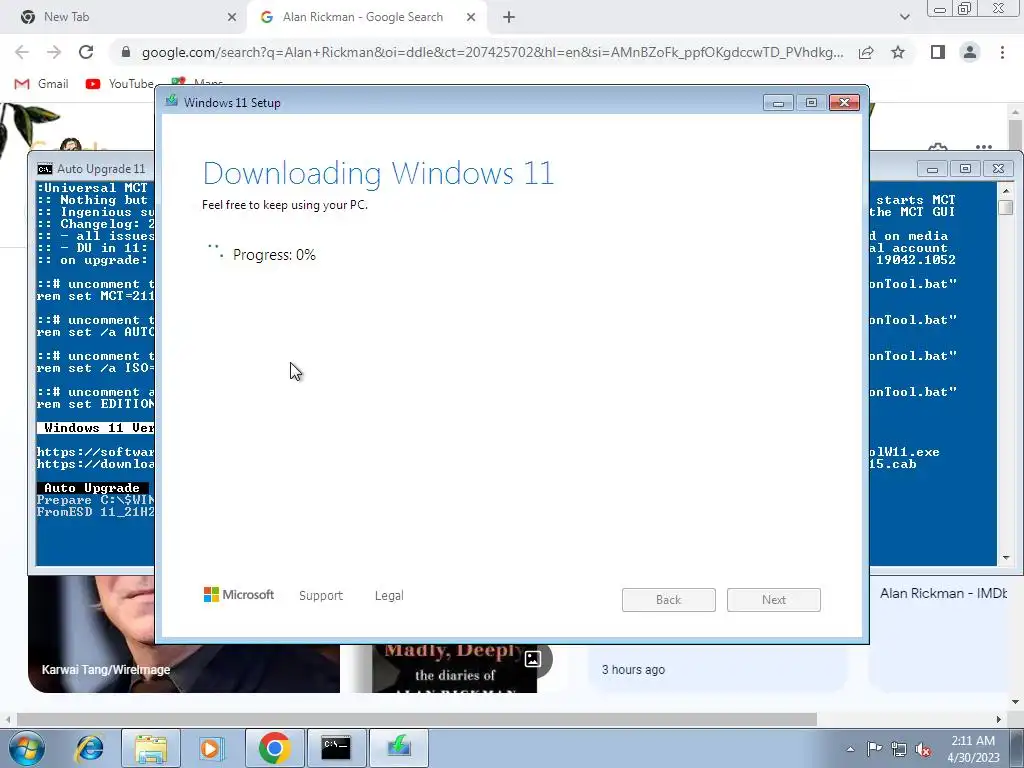
Task: Click Auto Upgrade 11 console title icon
Action: (44, 169)
